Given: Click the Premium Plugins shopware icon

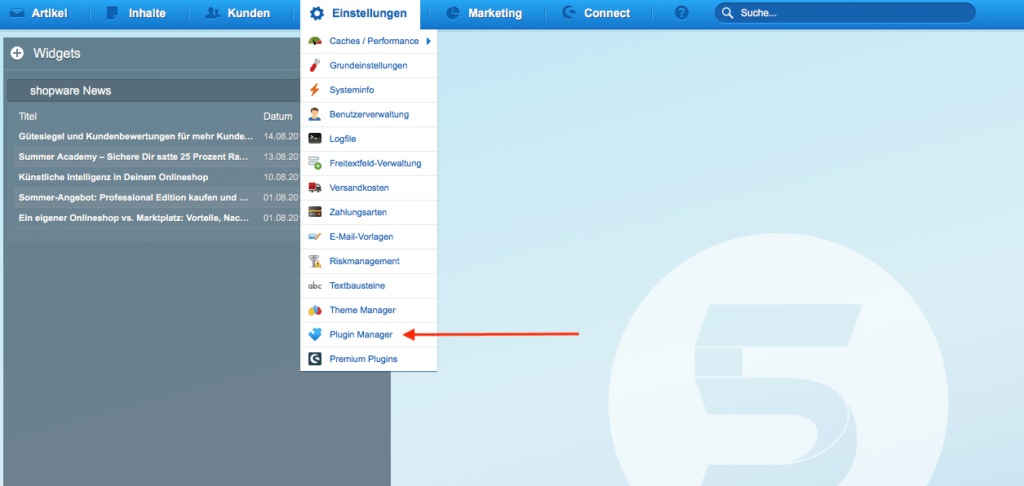Looking at the screenshot, I should pyautogui.click(x=315, y=359).
